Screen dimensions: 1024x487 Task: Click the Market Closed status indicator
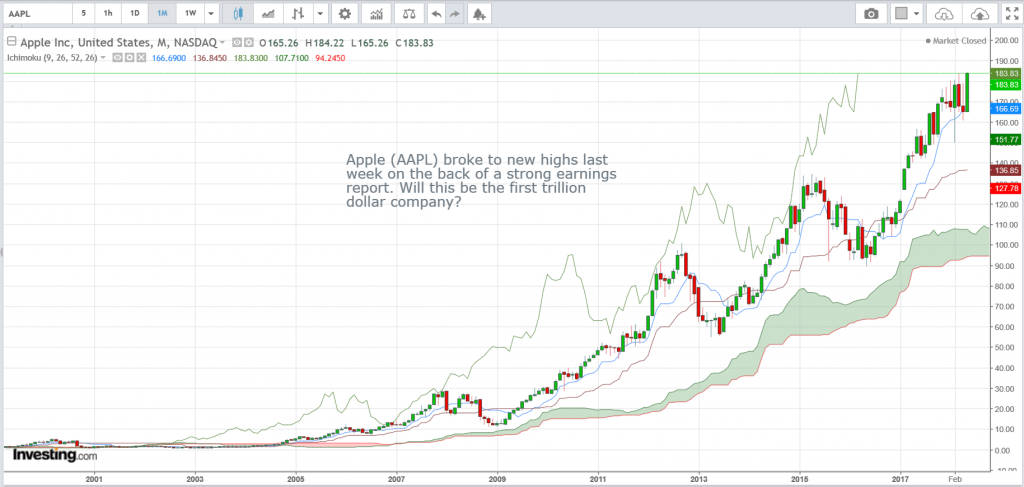(955, 40)
